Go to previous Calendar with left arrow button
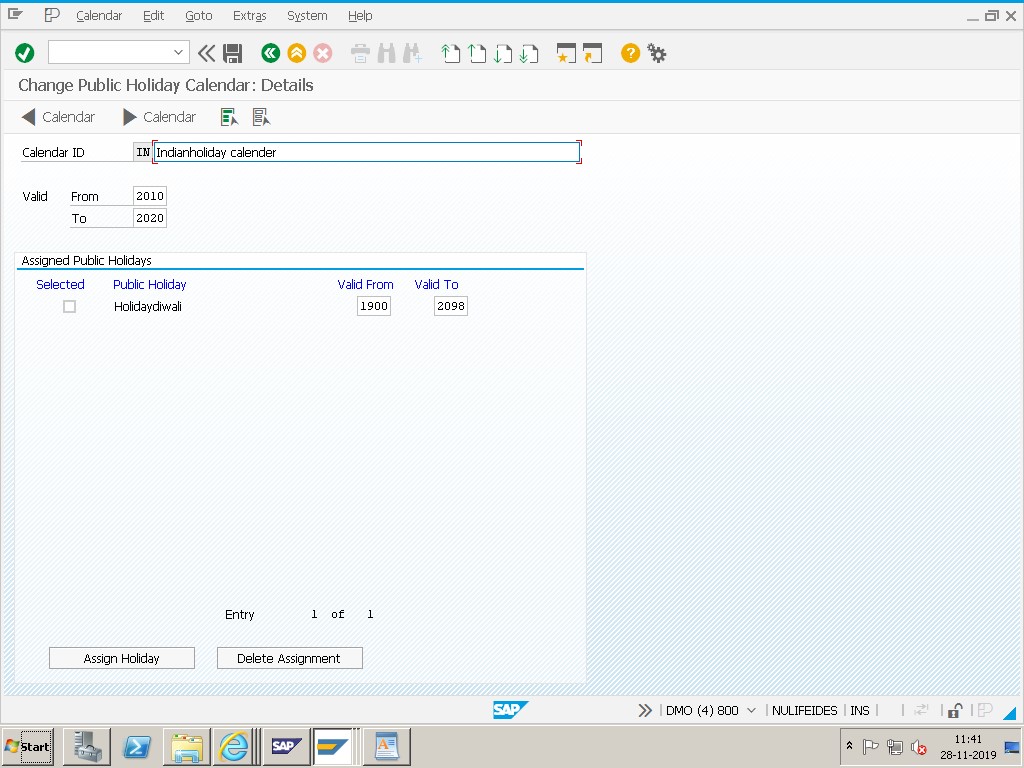 (x=58, y=117)
